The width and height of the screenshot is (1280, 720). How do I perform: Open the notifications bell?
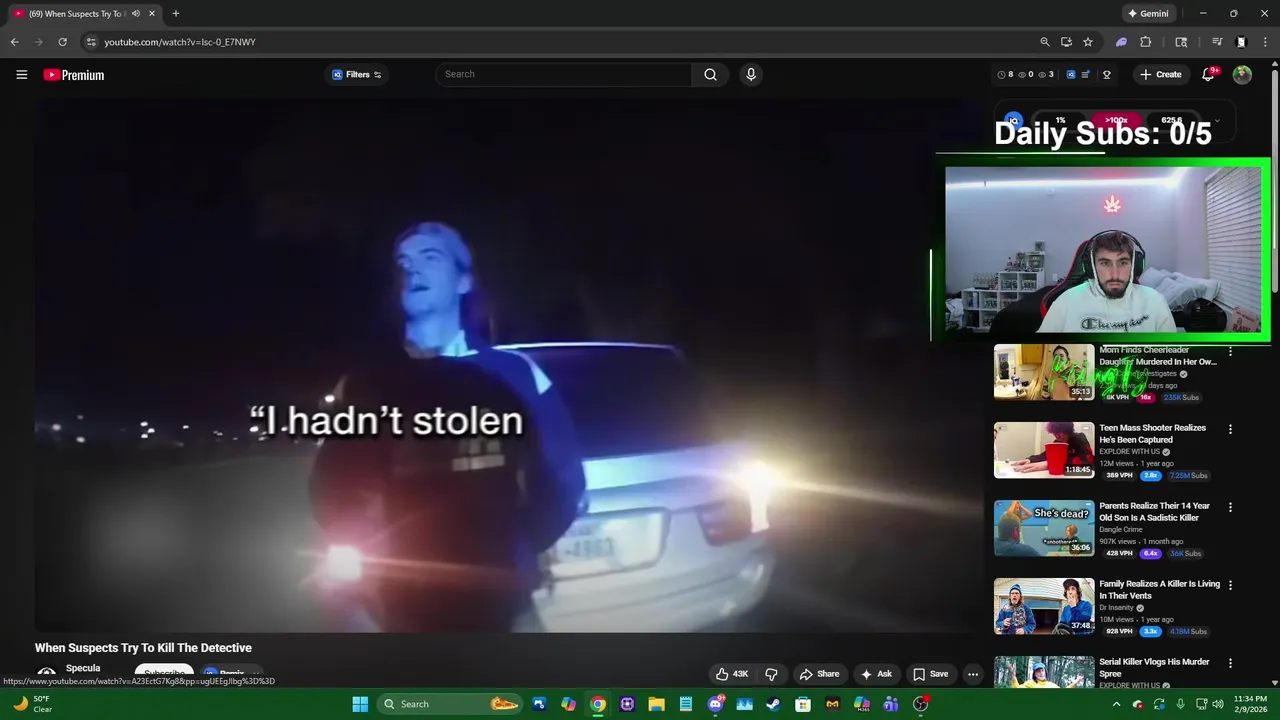coord(1208,75)
